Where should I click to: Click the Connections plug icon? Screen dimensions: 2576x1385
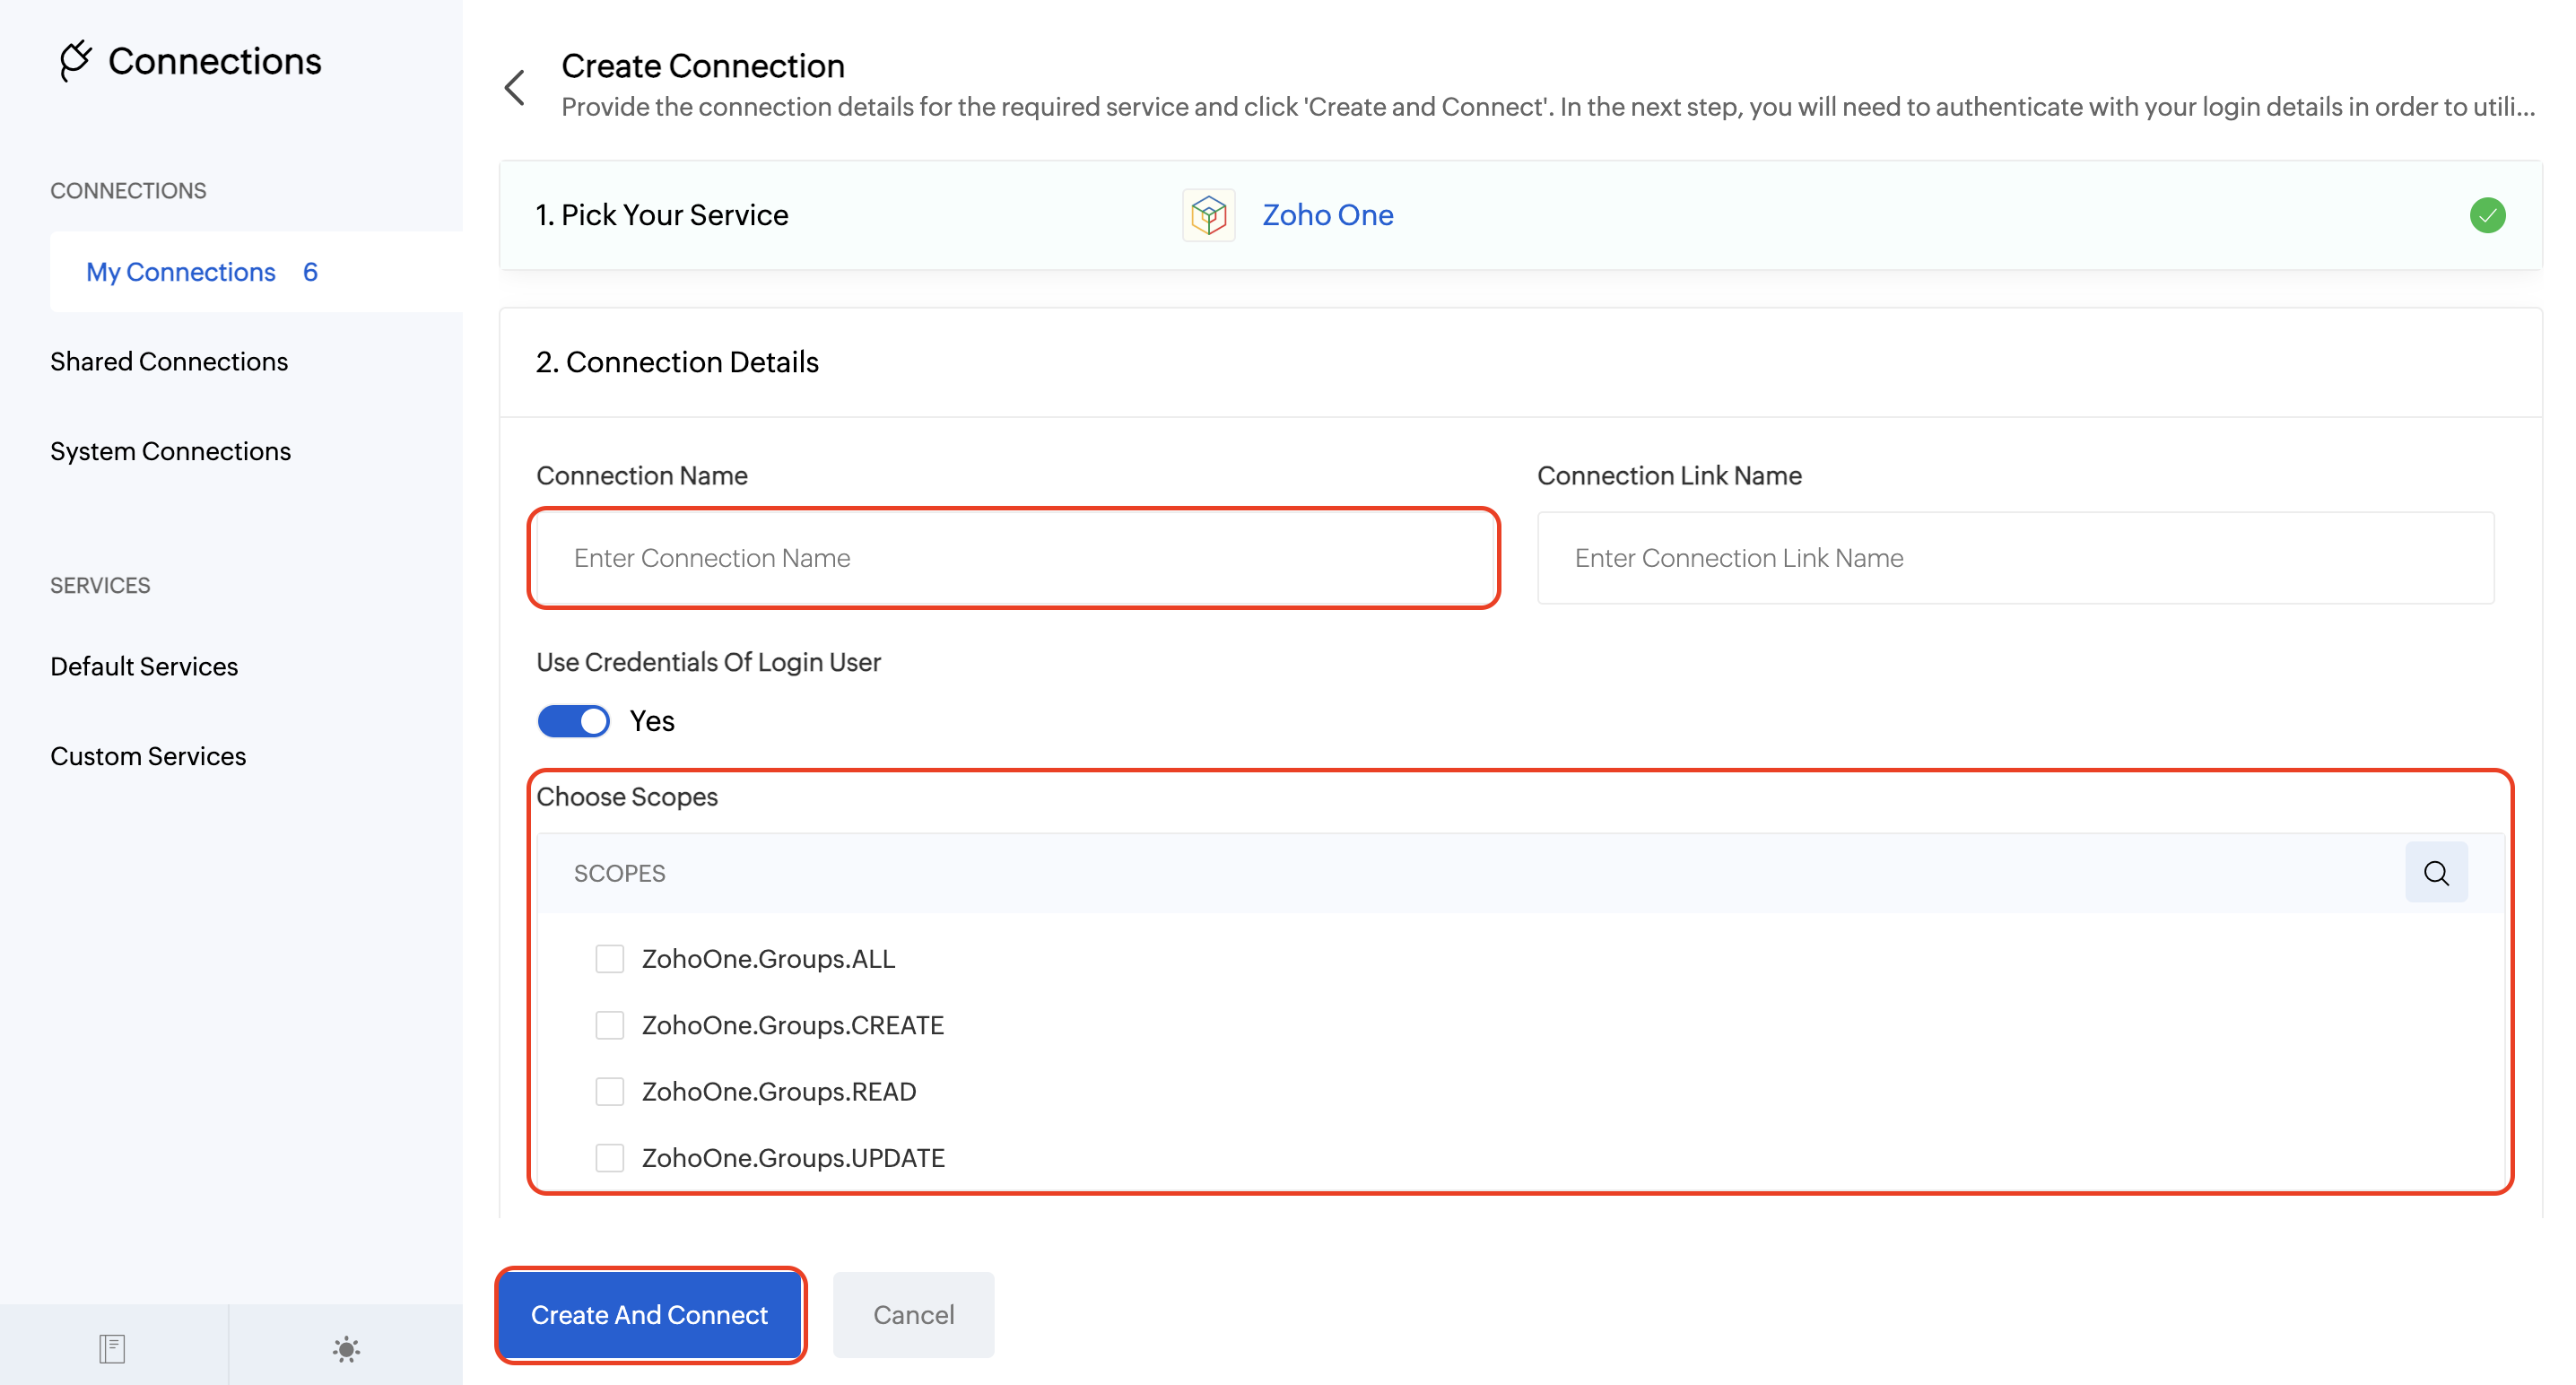75,60
